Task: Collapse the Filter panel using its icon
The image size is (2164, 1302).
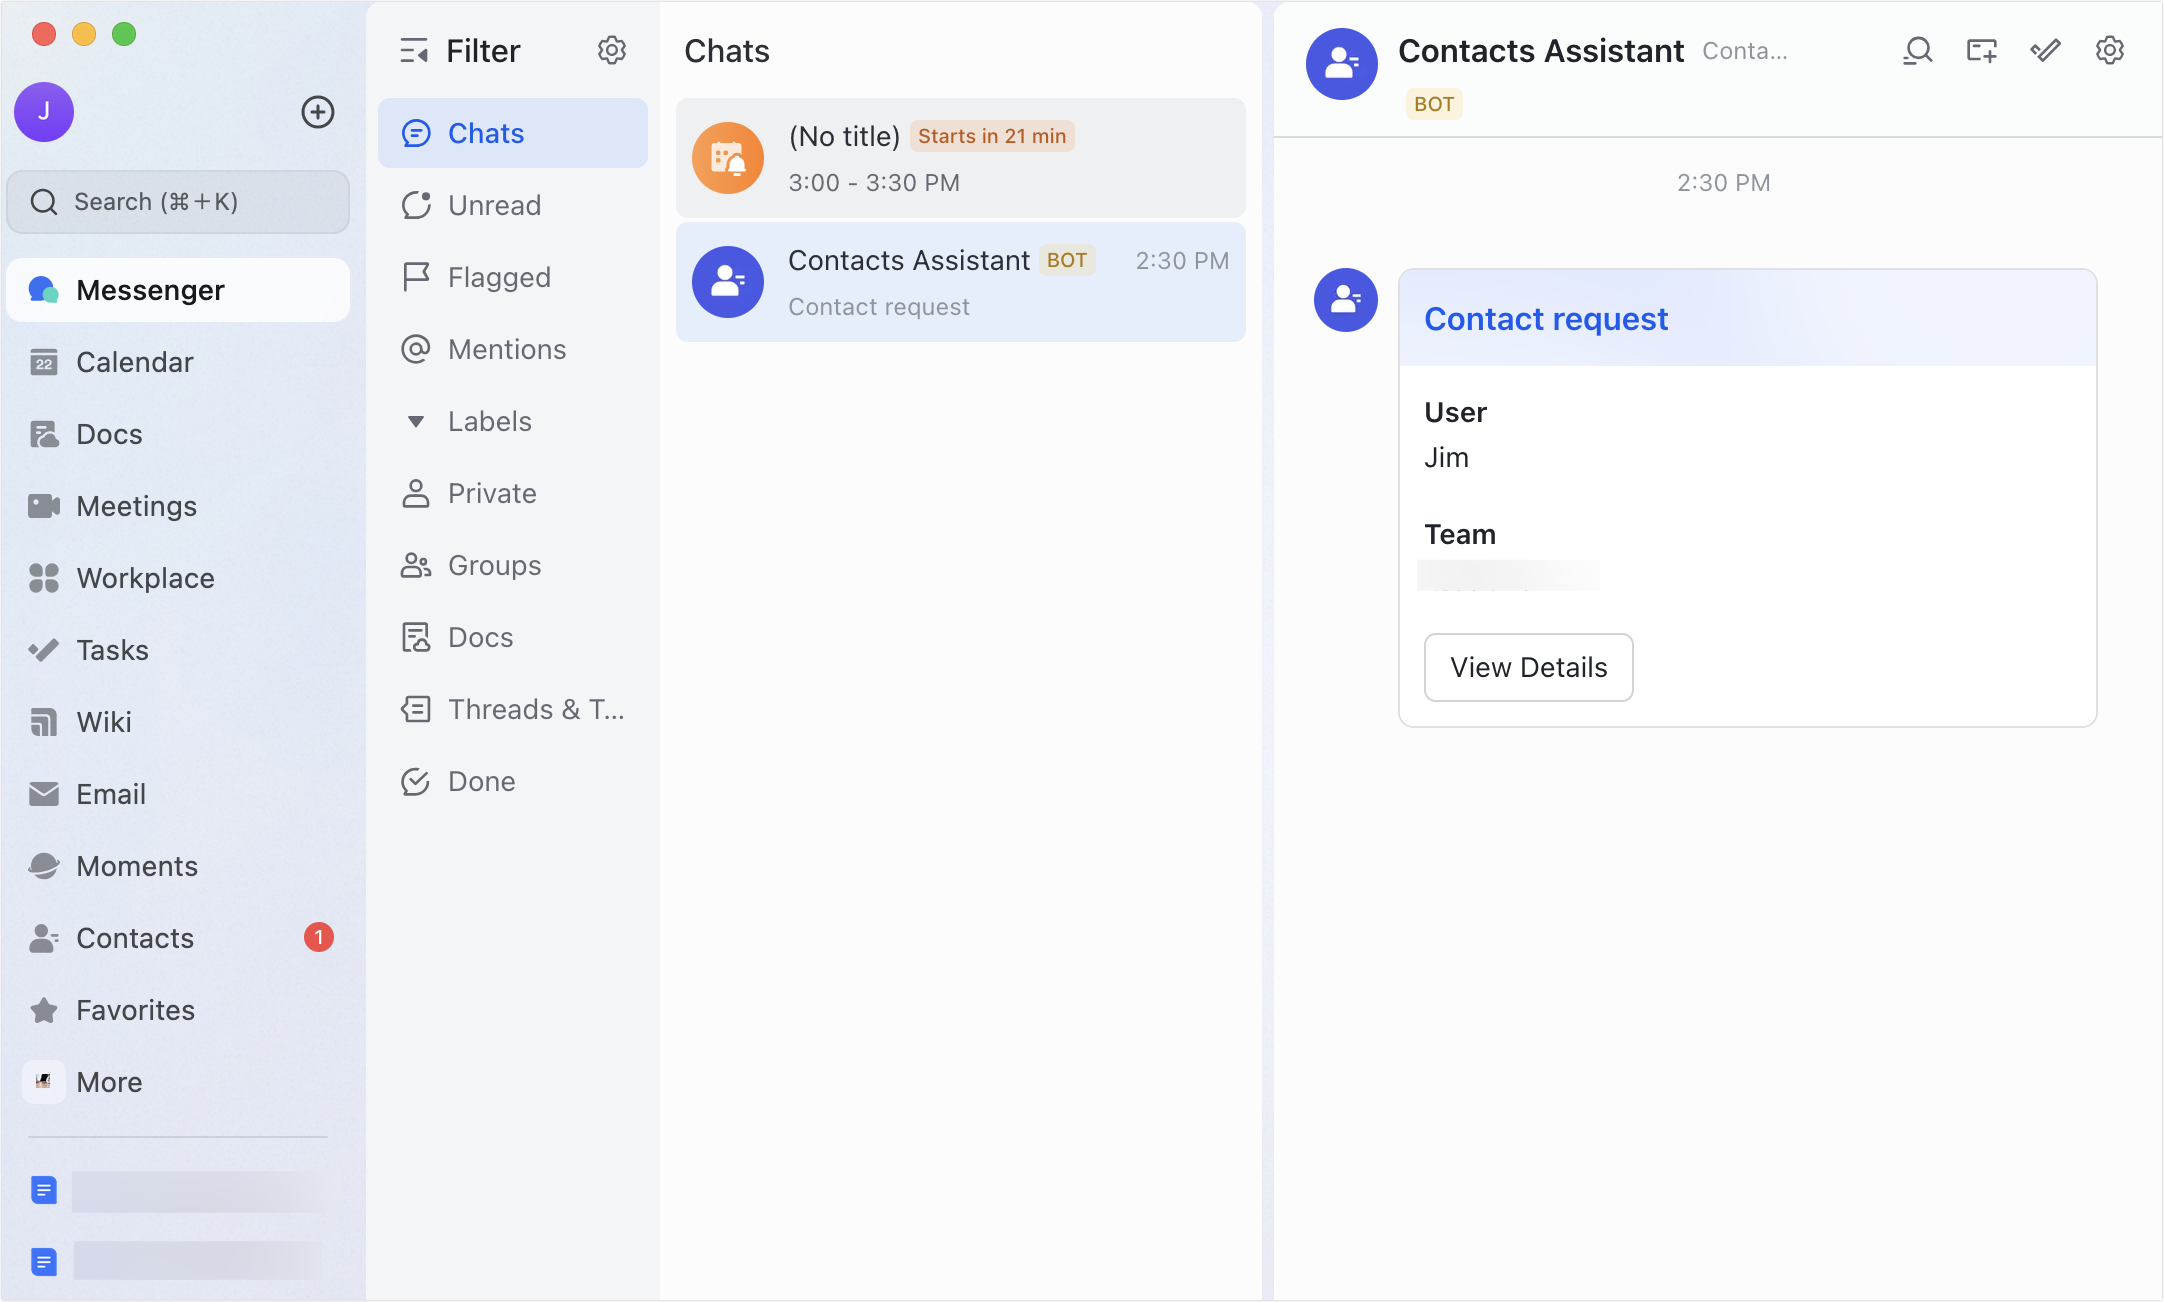Action: [414, 50]
